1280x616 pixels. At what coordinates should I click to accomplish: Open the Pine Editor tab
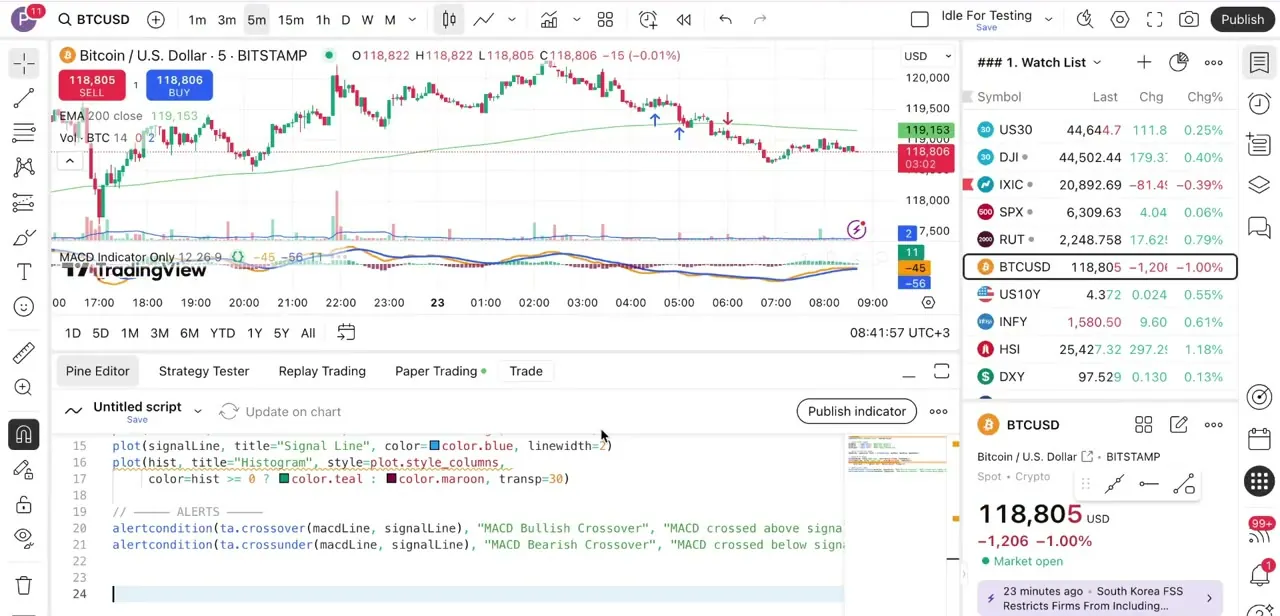97,371
